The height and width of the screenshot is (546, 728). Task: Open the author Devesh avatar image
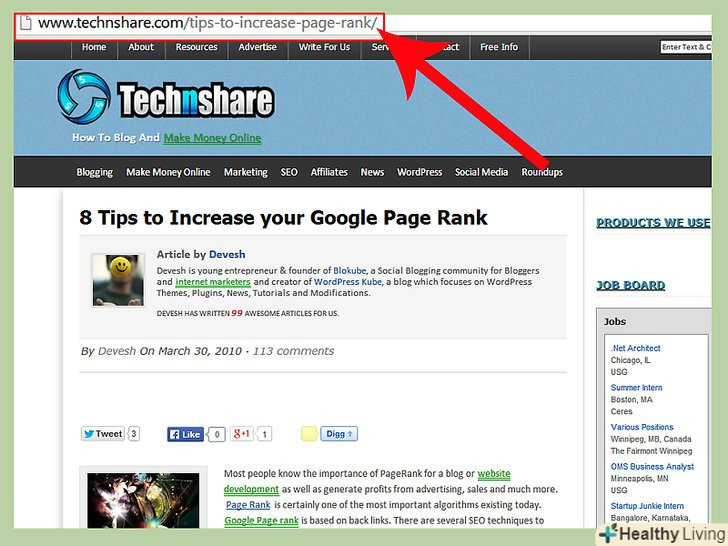pyautogui.click(x=118, y=280)
